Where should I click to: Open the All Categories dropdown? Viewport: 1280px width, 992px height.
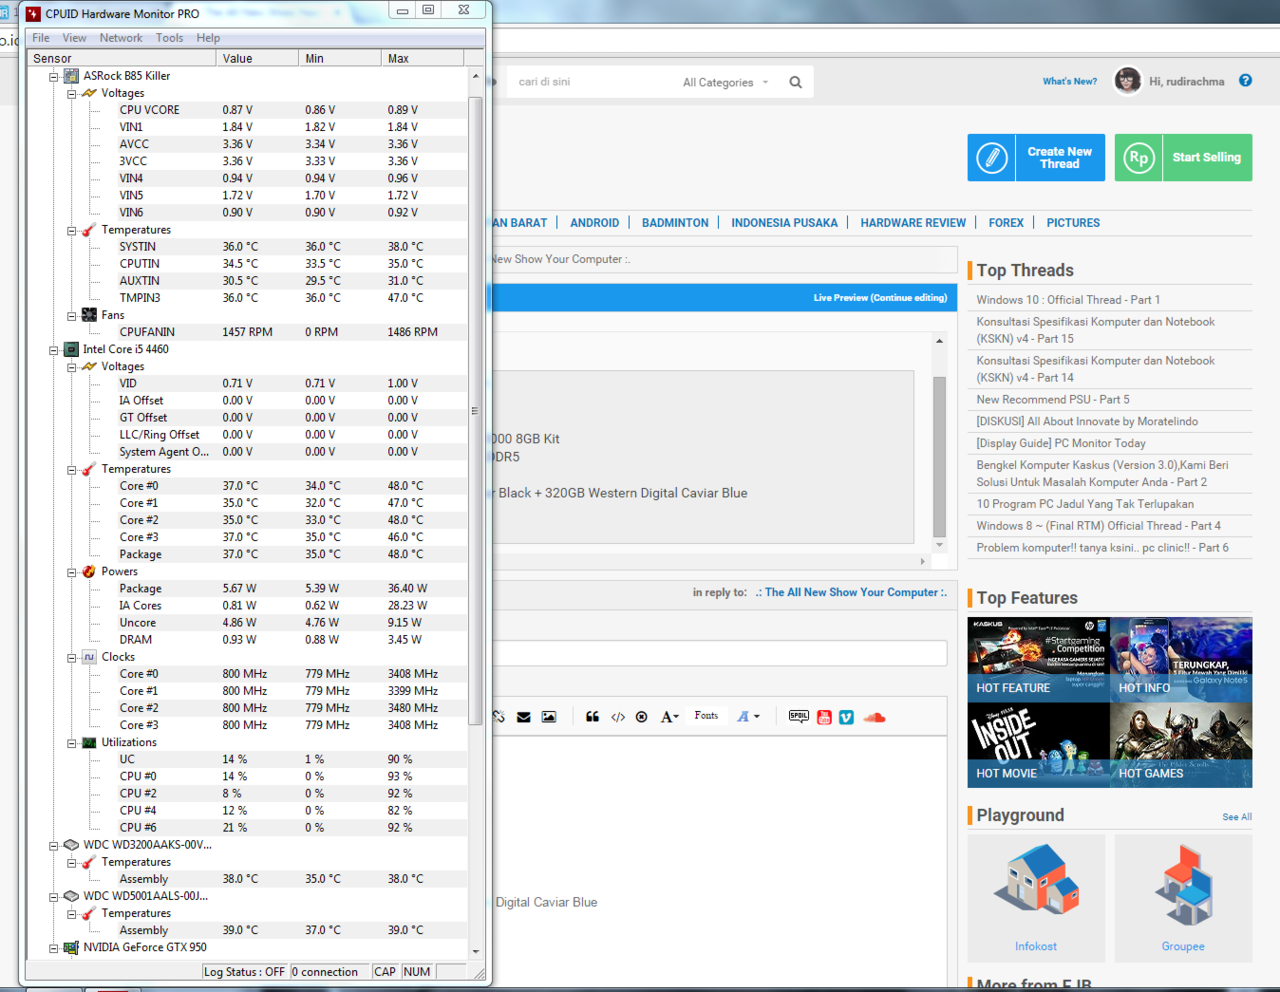726,82
